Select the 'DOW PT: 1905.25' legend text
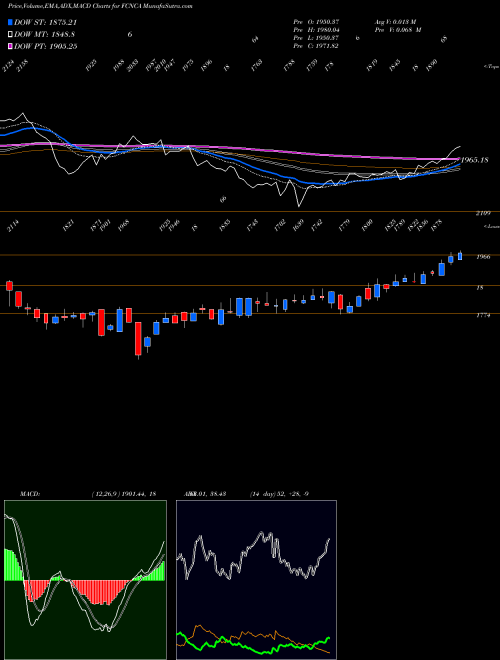The image size is (500, 660). click(x=45, y=46)
